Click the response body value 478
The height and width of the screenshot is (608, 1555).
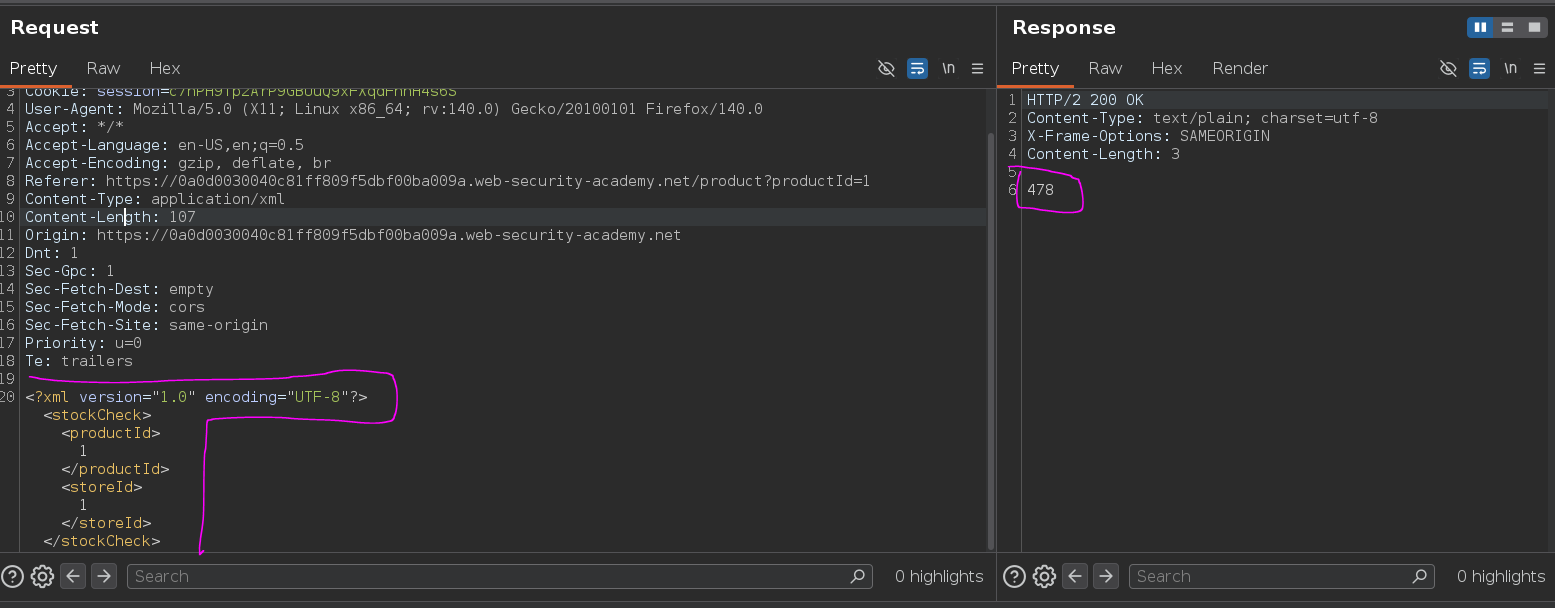tap(1040, 190)
